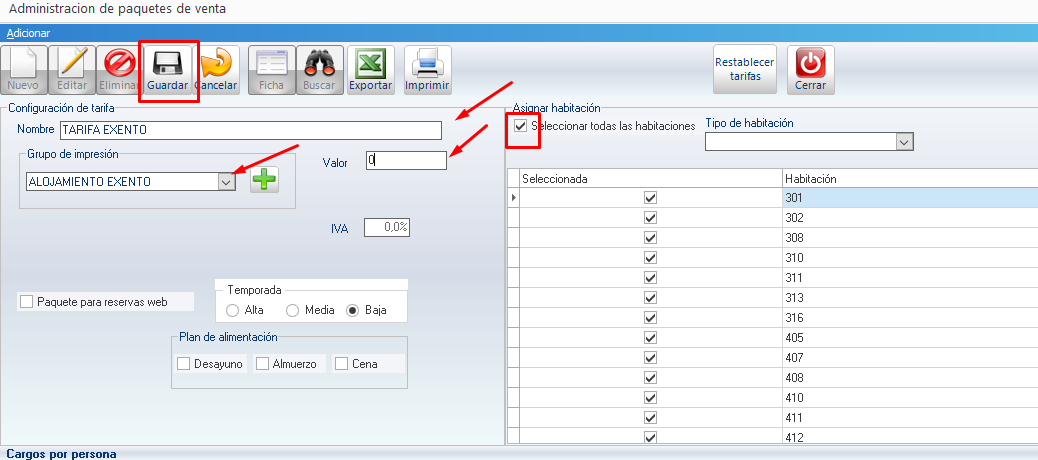Image resolution: width=1038 pixels, height=460 pixels.
Task: Click the Valor input field
Action: point(405,160)
